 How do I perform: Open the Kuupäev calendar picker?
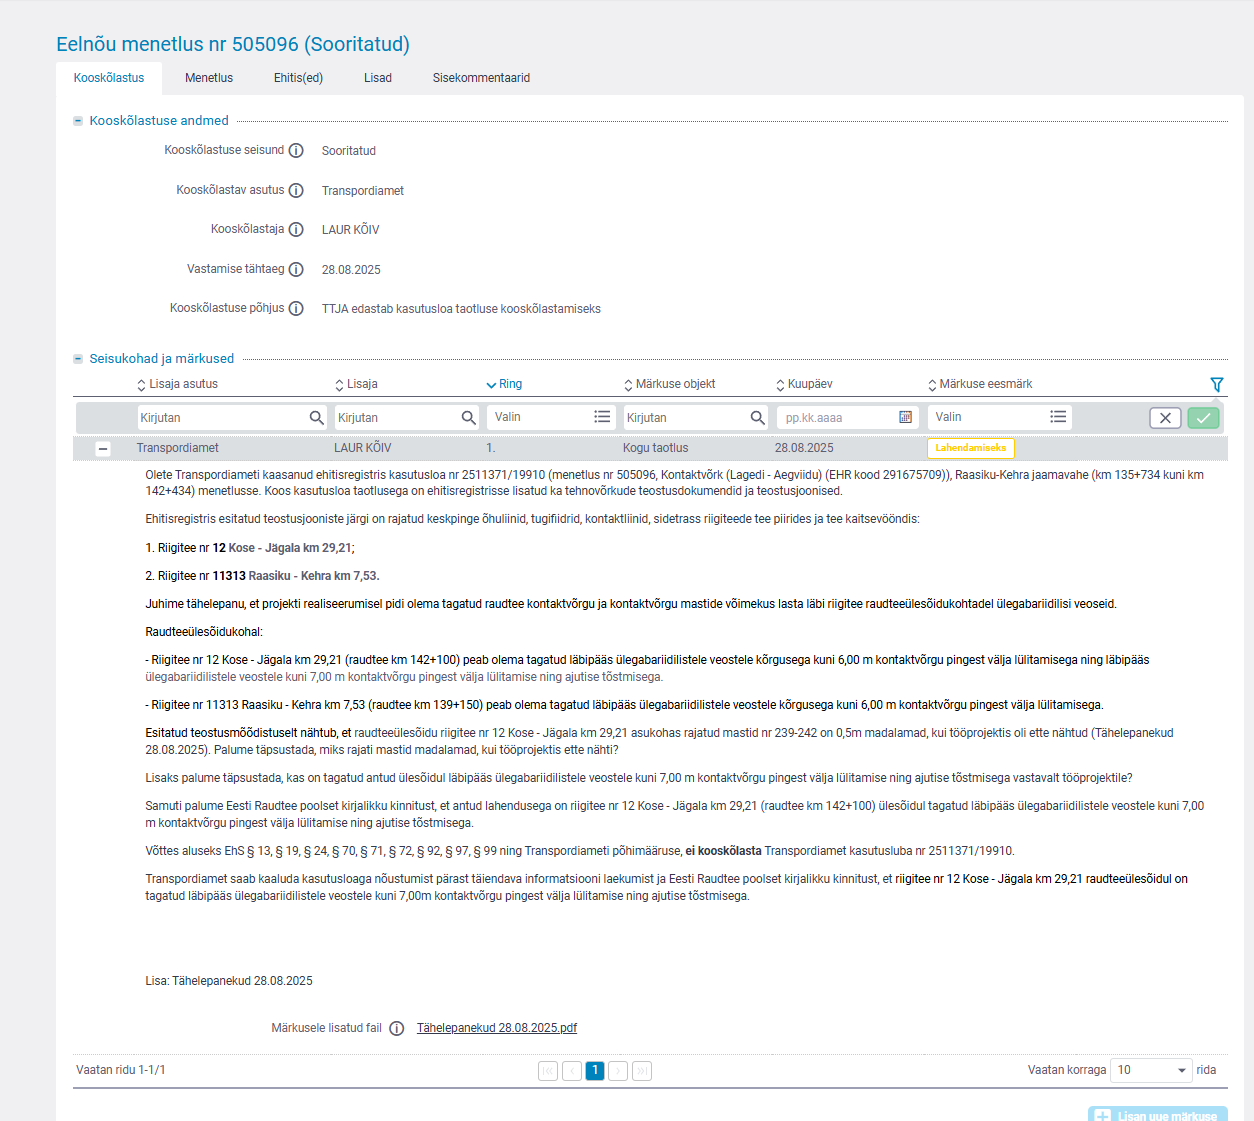(906, 418)
